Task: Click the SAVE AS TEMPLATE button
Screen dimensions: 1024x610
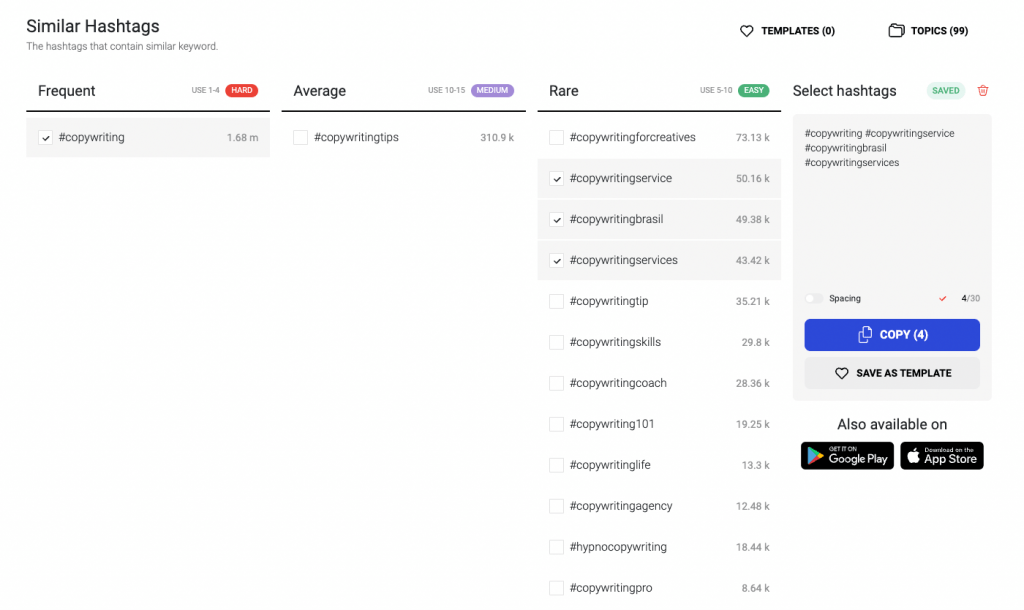Action: point(892,373)
